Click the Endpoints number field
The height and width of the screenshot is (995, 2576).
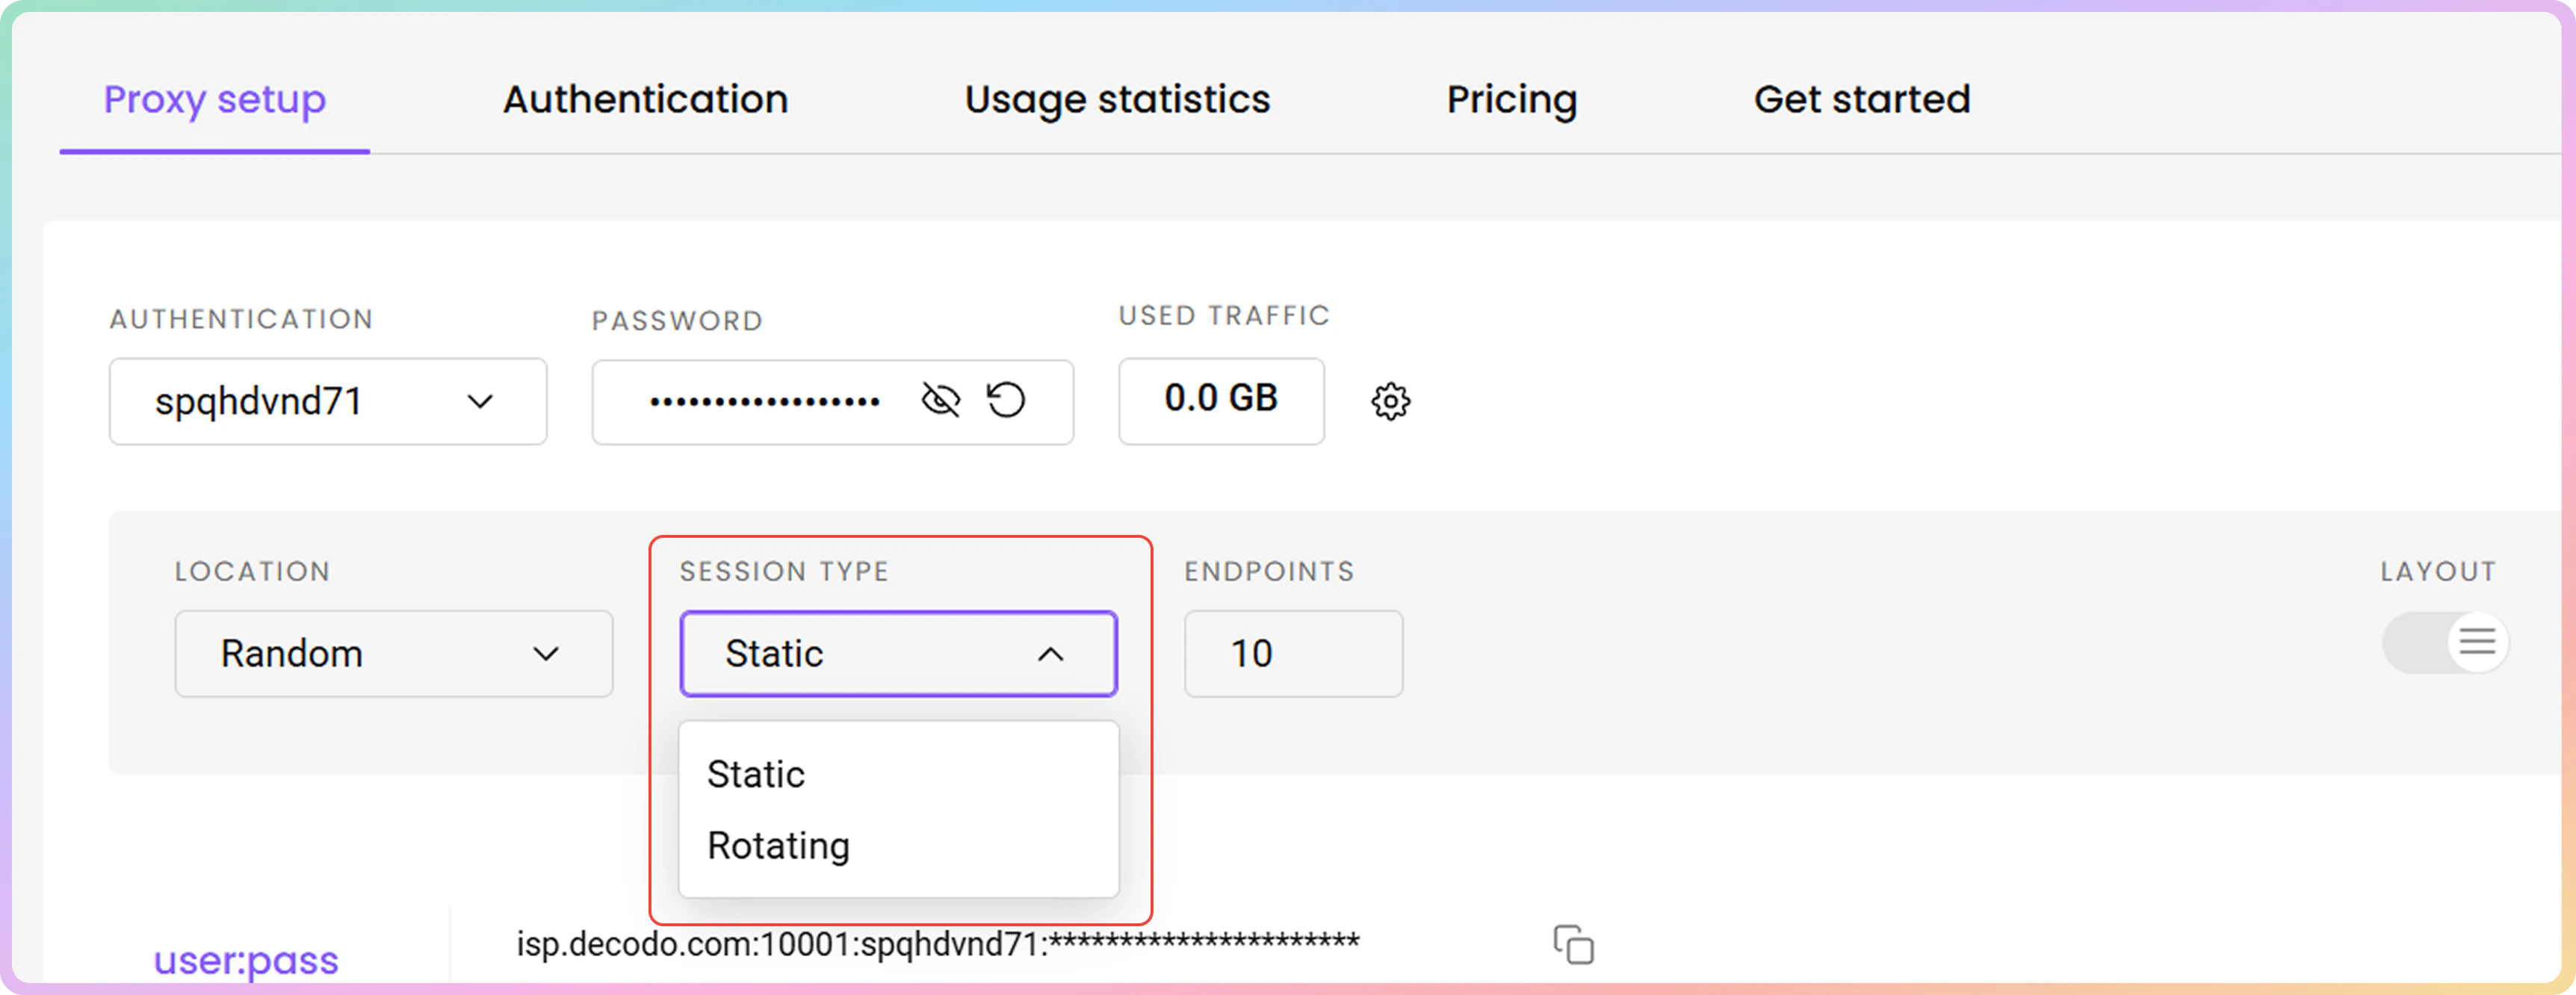tap(1292, 653)
